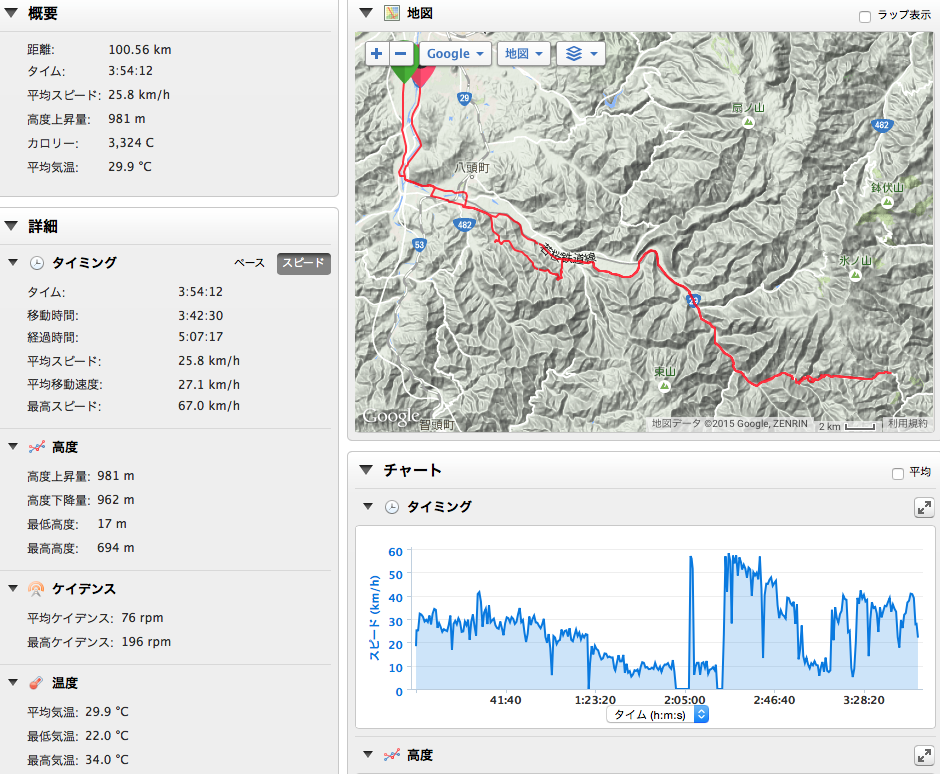Switch timing display to スピード
Screen dimensions: 940x774
(303, 263)
